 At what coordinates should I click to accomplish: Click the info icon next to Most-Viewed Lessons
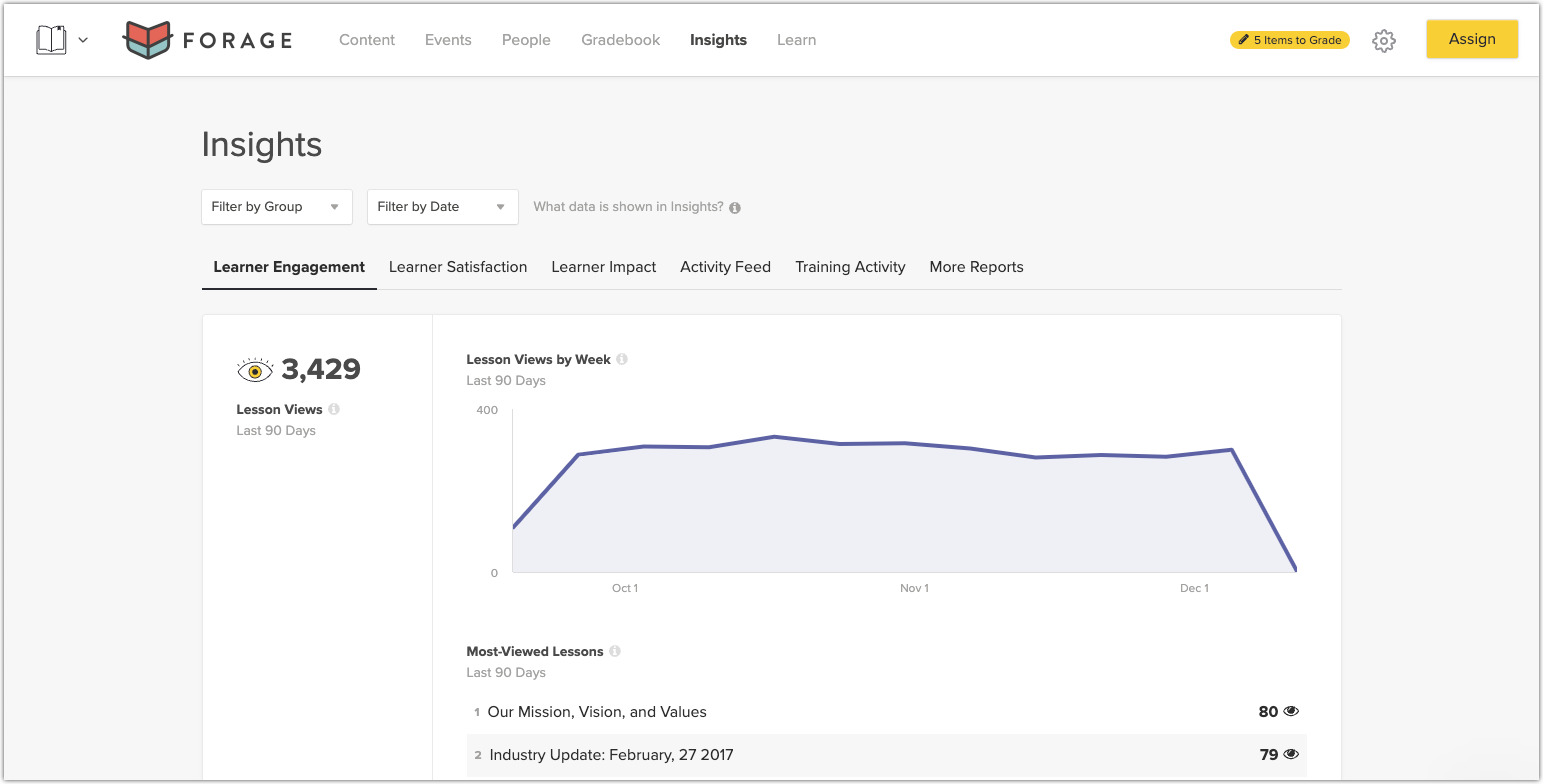point(615,651)
